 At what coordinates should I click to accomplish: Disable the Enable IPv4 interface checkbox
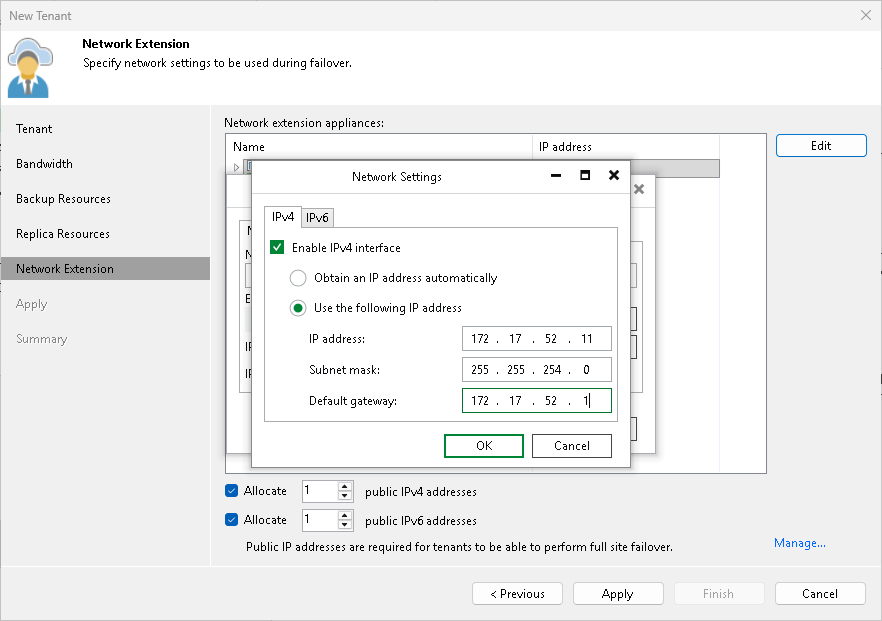275,246
